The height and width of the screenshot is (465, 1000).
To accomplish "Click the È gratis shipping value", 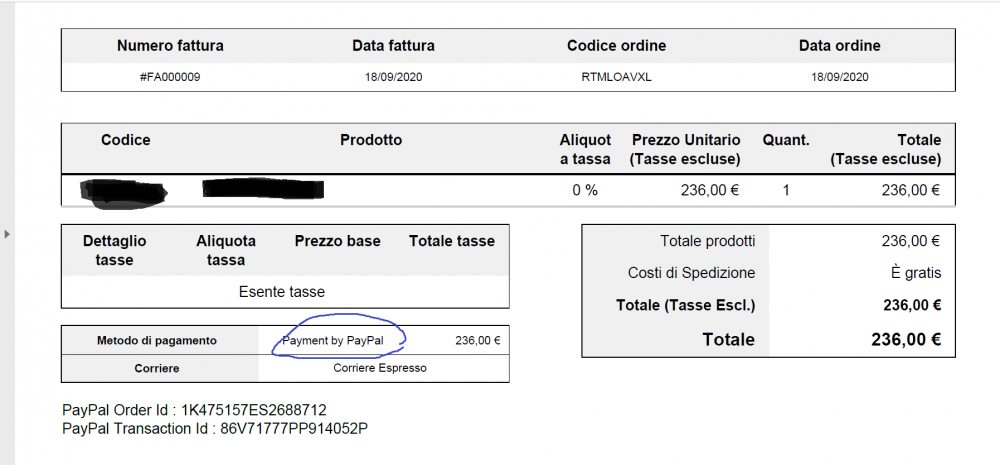I will pyautogui.click(x=916, y=273).
